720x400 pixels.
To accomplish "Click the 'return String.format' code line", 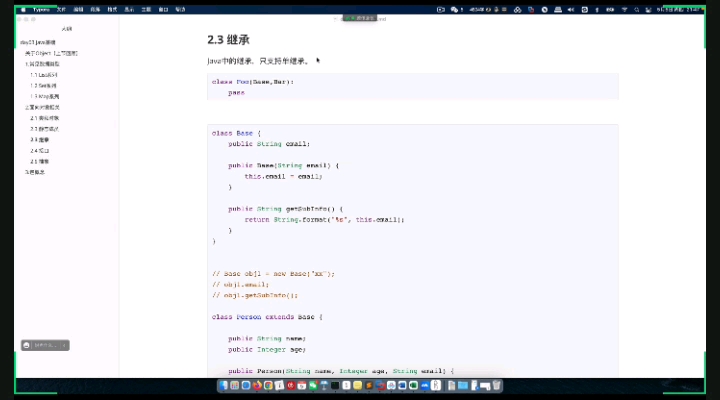I will tap(324, 220).
